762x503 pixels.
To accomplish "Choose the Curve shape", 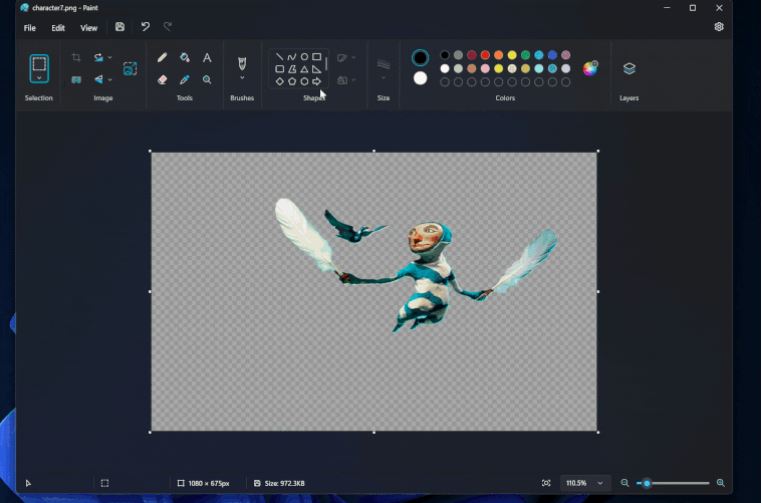I will click(292, 57).
